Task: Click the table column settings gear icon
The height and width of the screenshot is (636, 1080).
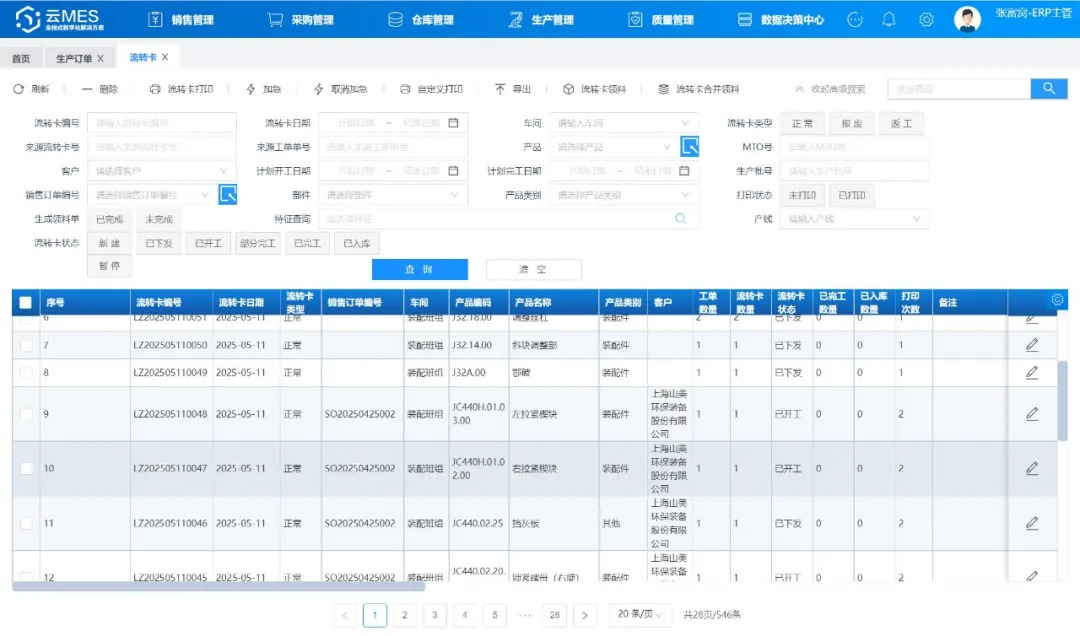Action: click(x=1058, y=298)
